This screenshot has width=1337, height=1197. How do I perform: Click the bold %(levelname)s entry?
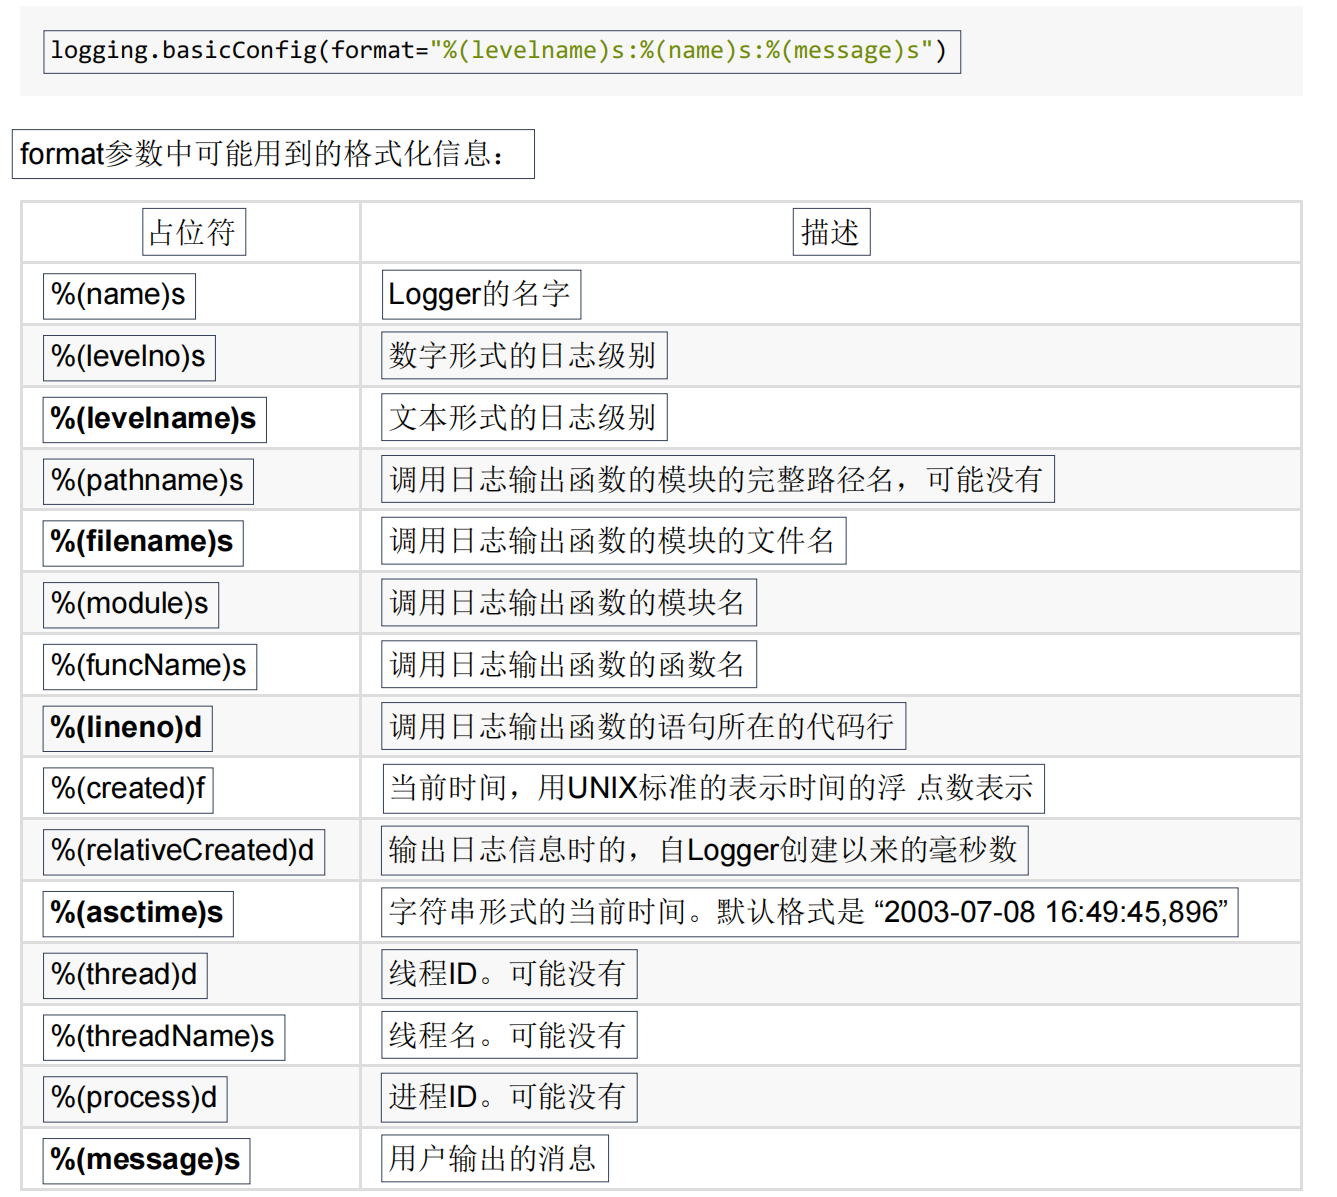tap(154, 419)
